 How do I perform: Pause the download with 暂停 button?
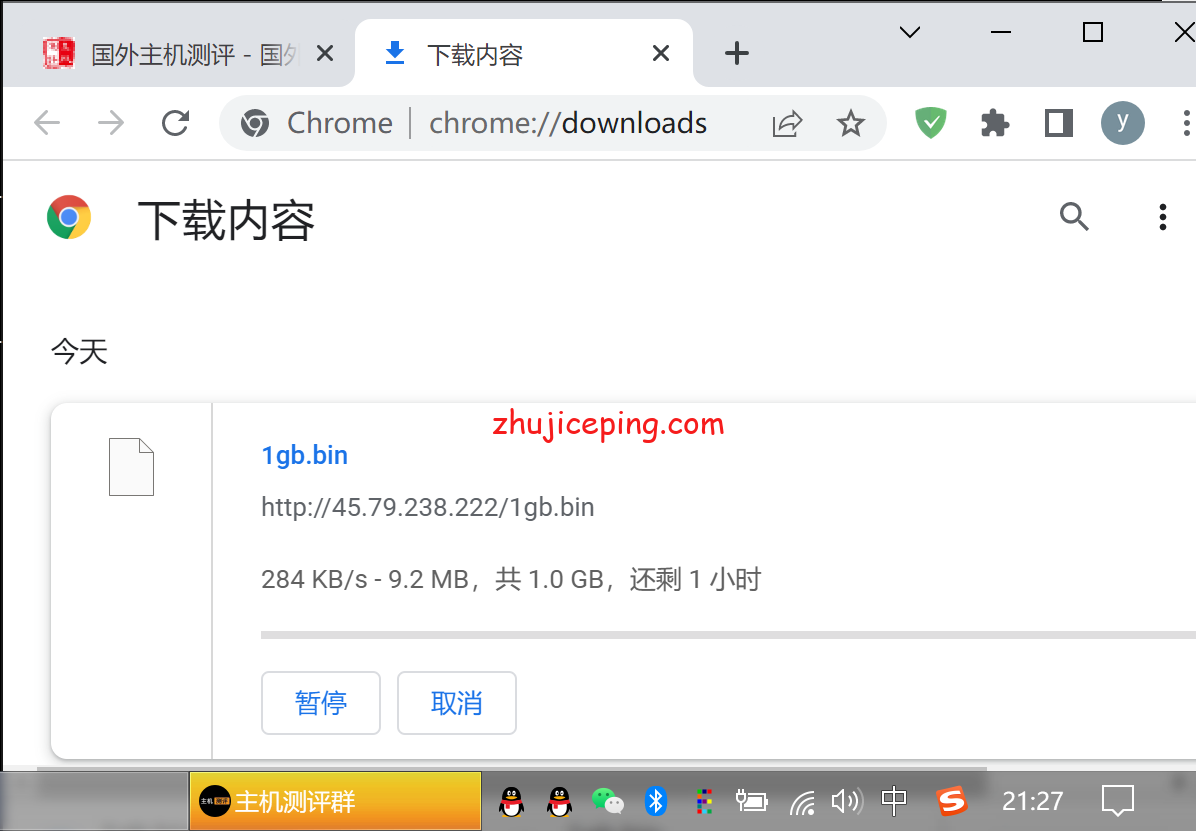[321, 703]
